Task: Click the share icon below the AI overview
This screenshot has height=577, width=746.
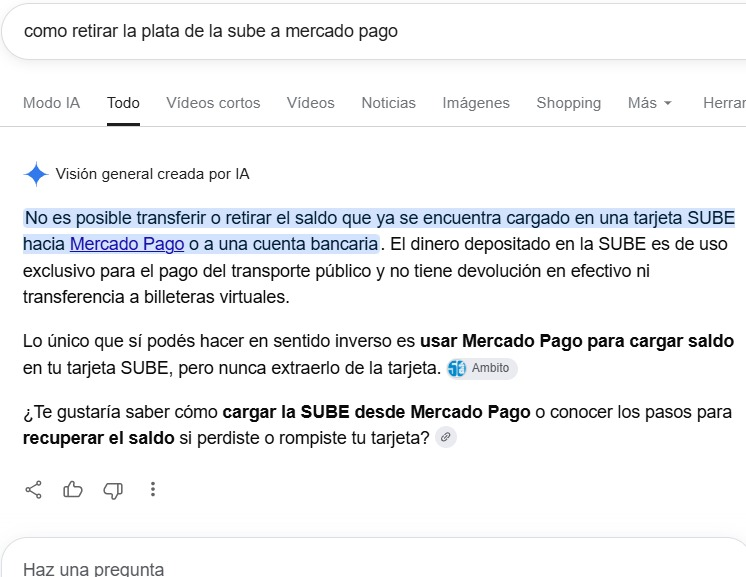Action: point(33,489)
